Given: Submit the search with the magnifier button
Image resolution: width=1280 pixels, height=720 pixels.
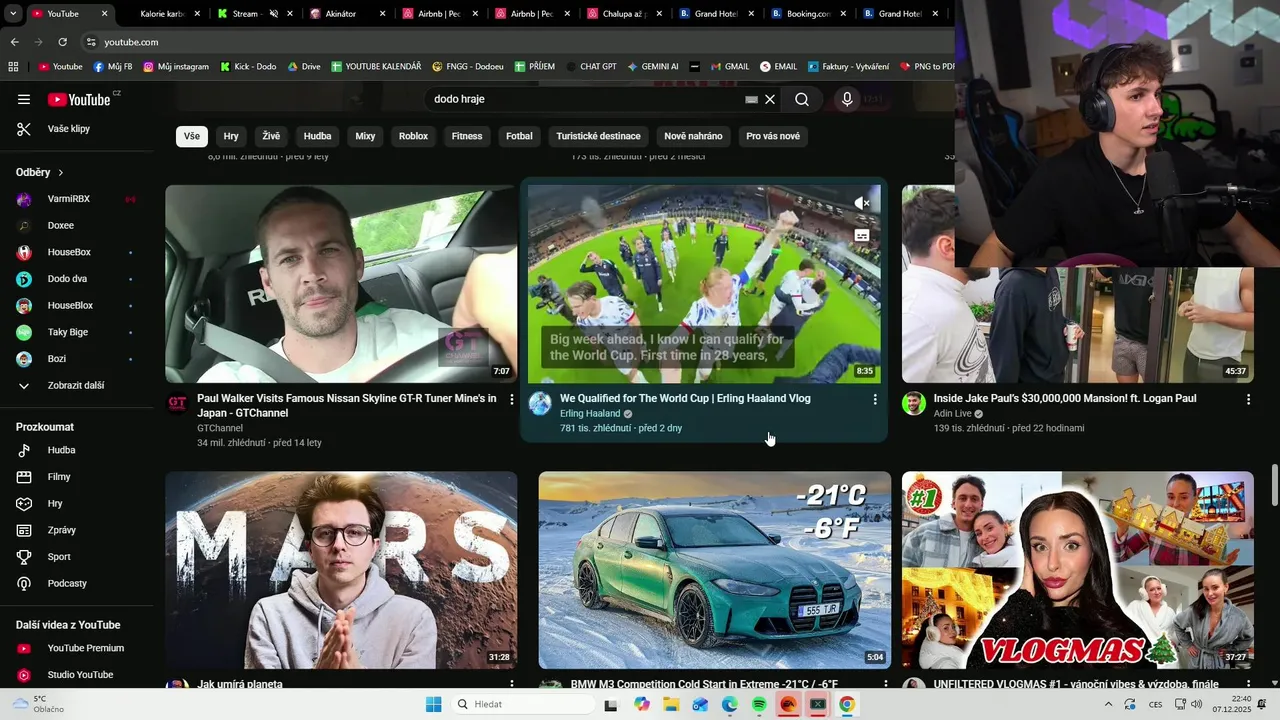Looking at the screenshot, I should pos(802,99).
